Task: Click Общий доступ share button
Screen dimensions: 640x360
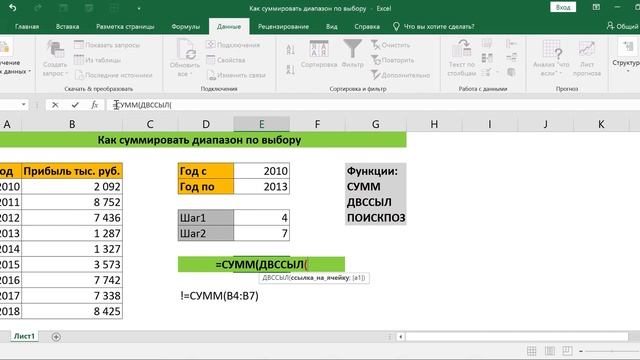Action: pyautogui.click(x=622, y=27)
